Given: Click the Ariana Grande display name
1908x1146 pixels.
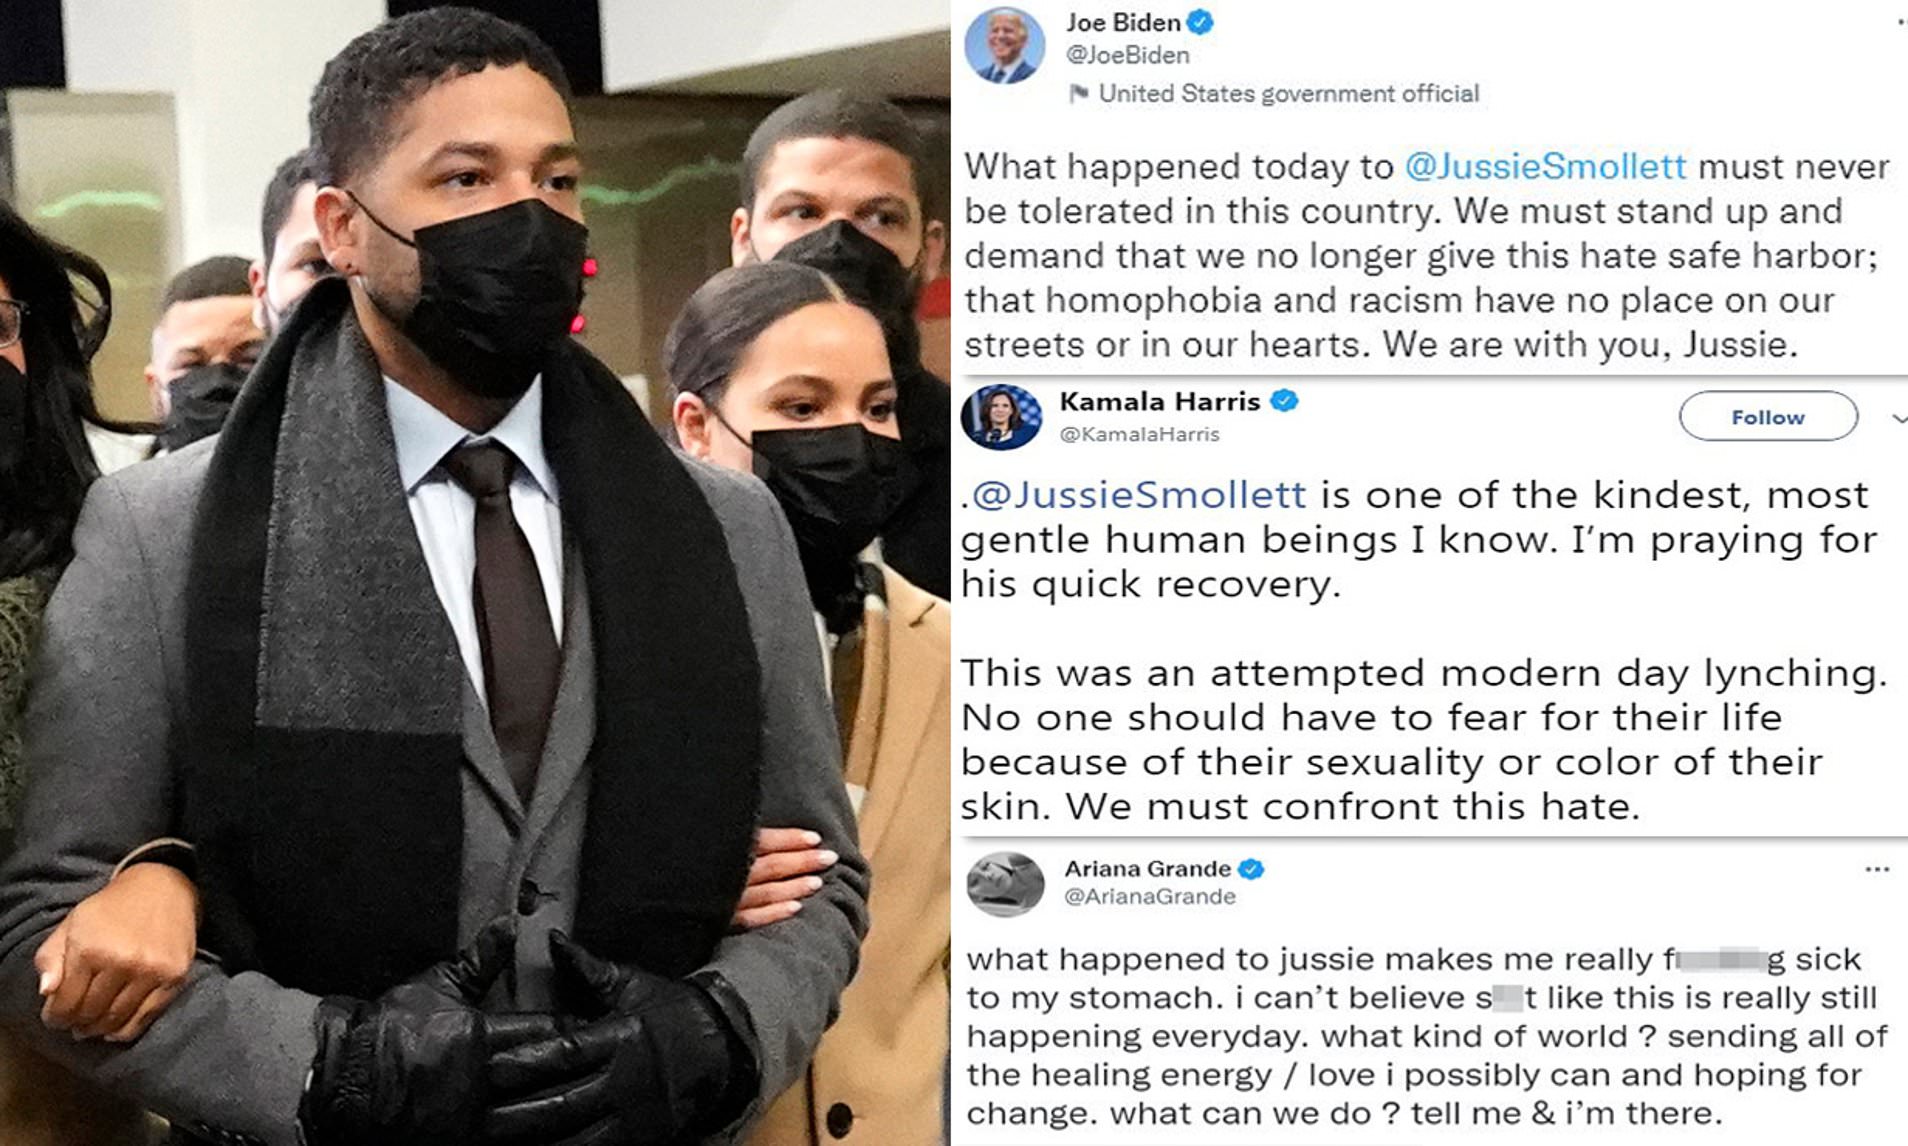Looking at the screenshot, I should tap(1147, 869).
